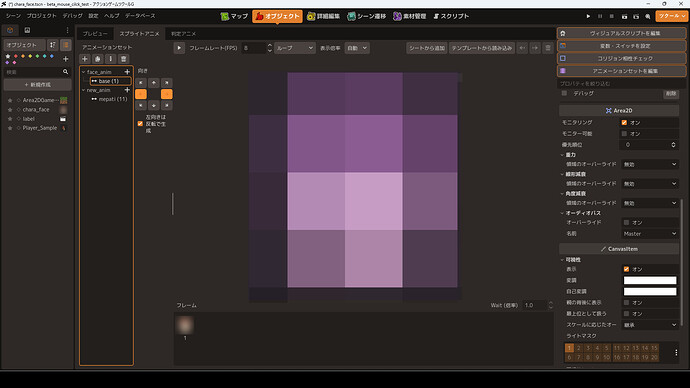Click the コリジョン相性チェック button
The image size is (690, 388).
coord(621,58)
